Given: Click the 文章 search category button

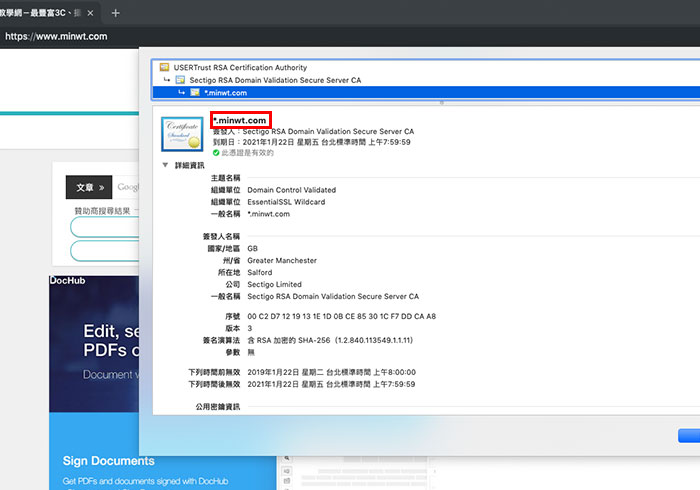Looking at the screenshot, I should coord(89,187).
